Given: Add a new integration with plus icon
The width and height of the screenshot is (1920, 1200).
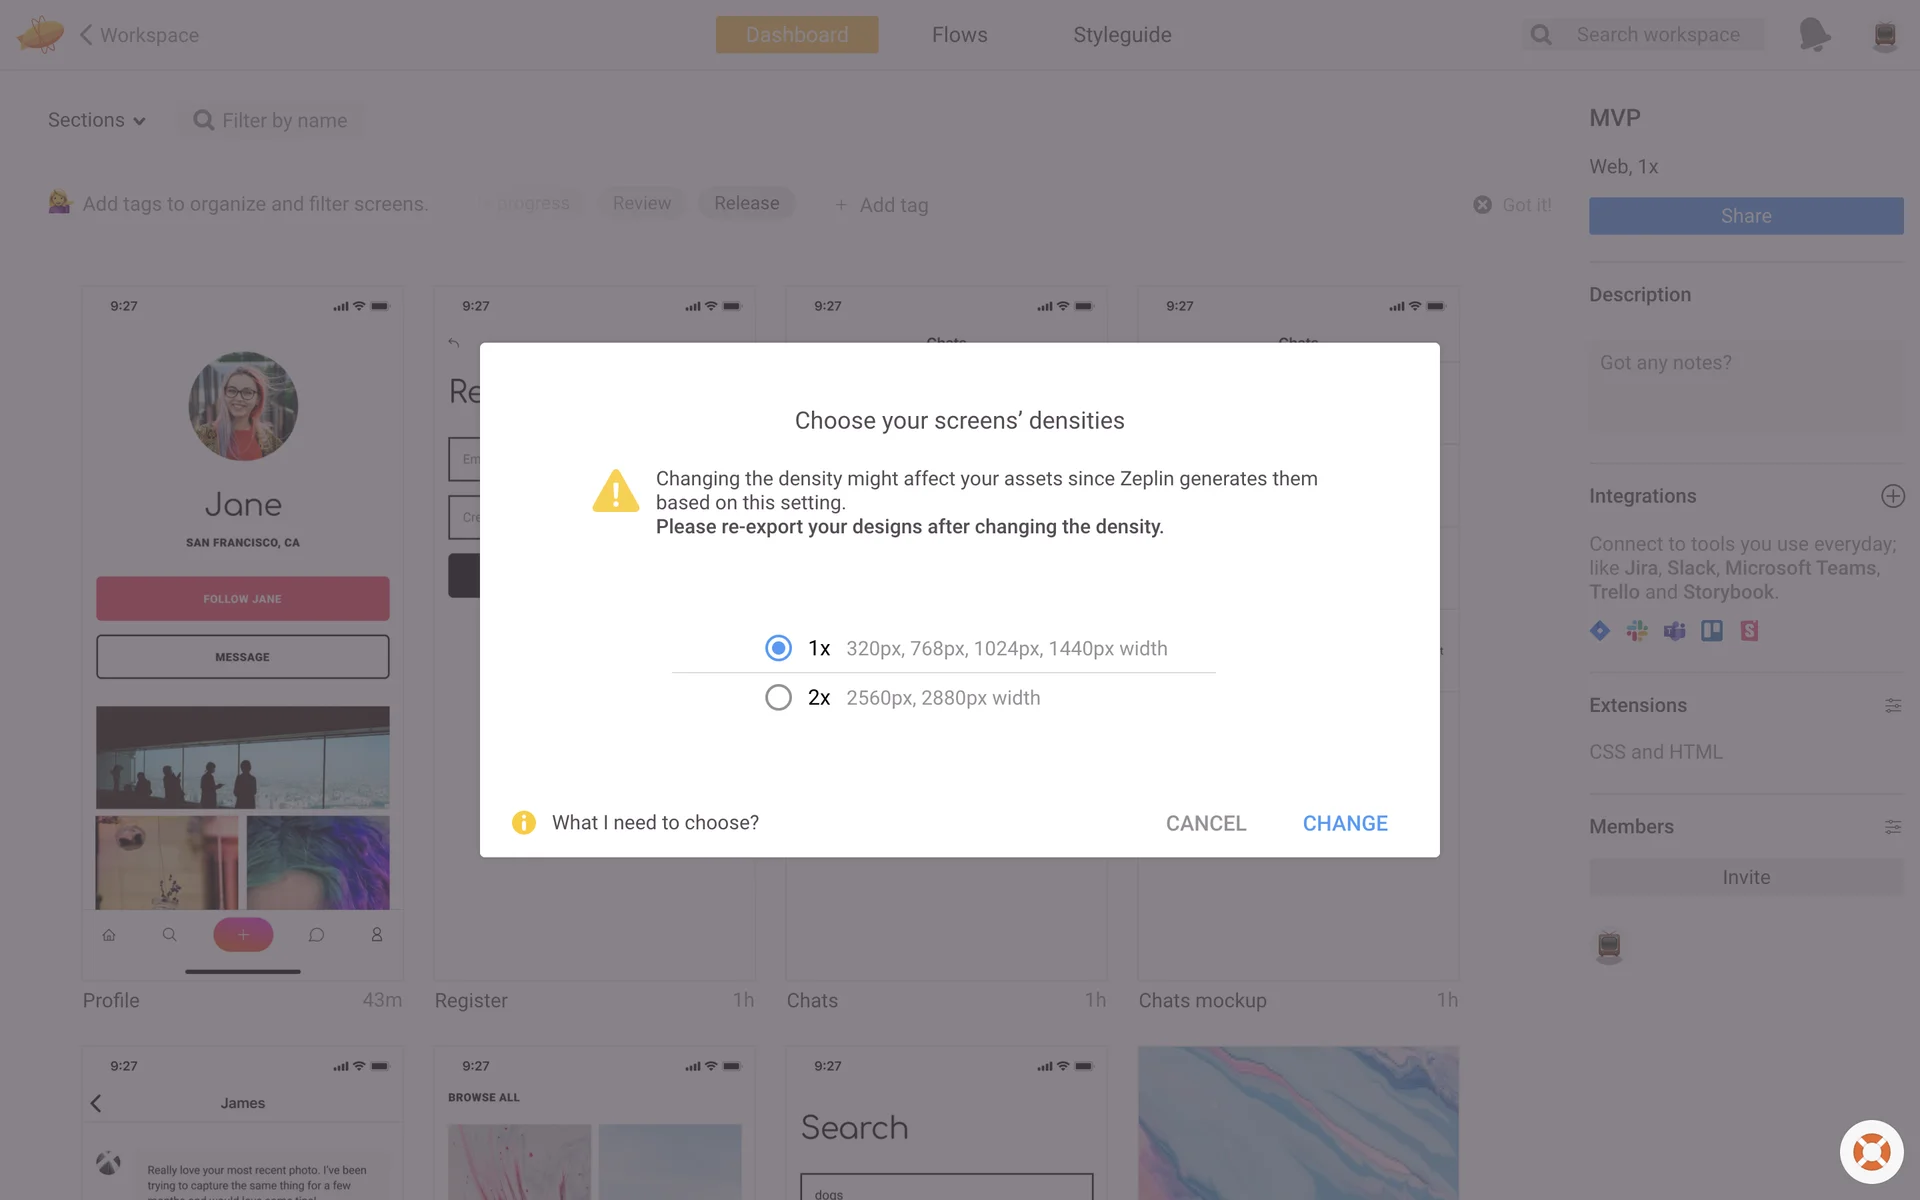Looking at the screenshot, I should click(x=1892, y=496).
